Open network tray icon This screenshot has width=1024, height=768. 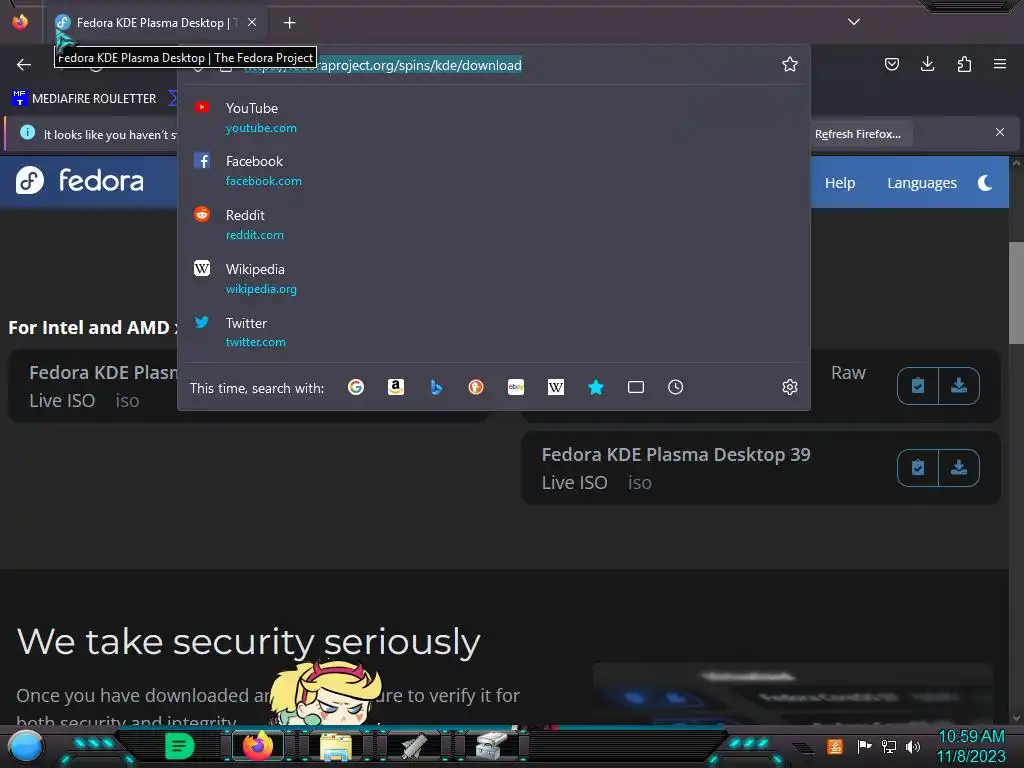point(889,746)
